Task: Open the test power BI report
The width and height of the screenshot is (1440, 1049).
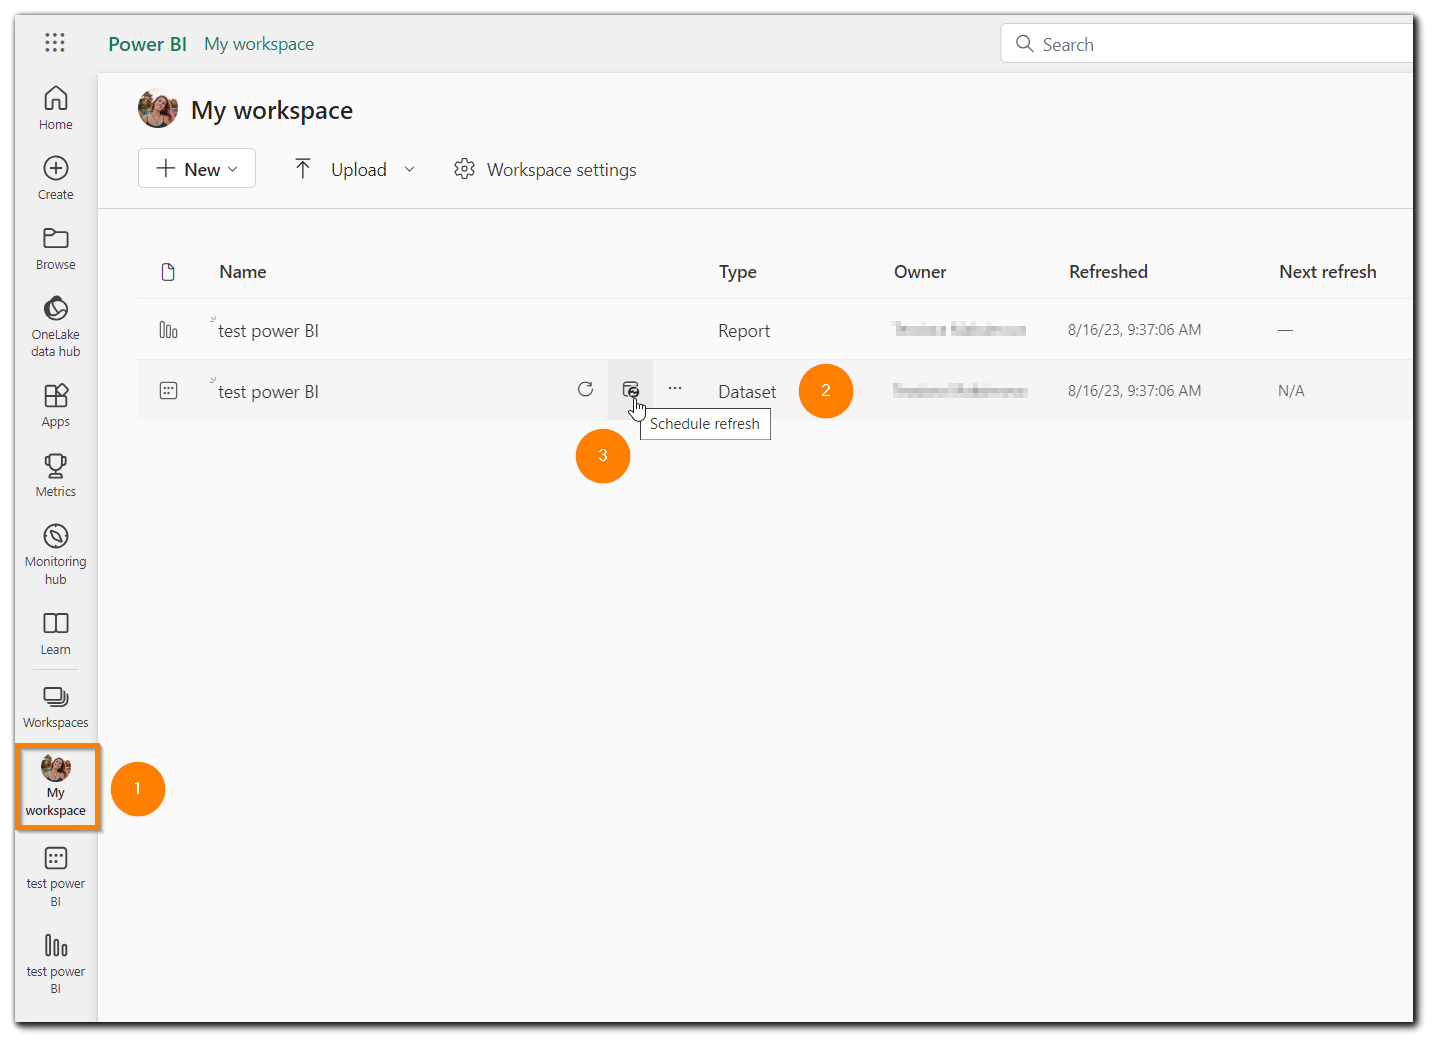Action: point(268,331)
